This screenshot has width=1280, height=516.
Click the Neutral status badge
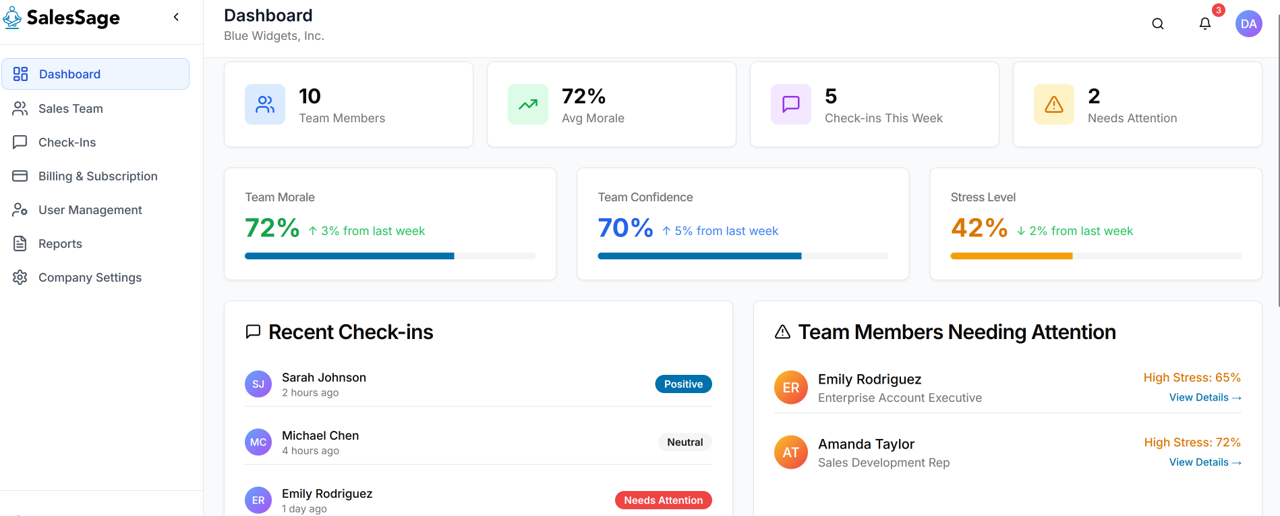[685, 442]
